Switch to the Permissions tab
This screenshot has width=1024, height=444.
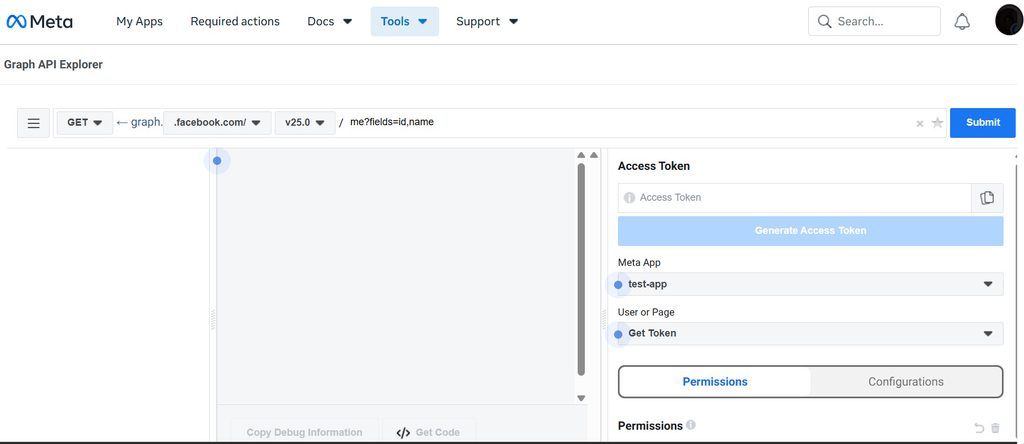click(715, 382)
